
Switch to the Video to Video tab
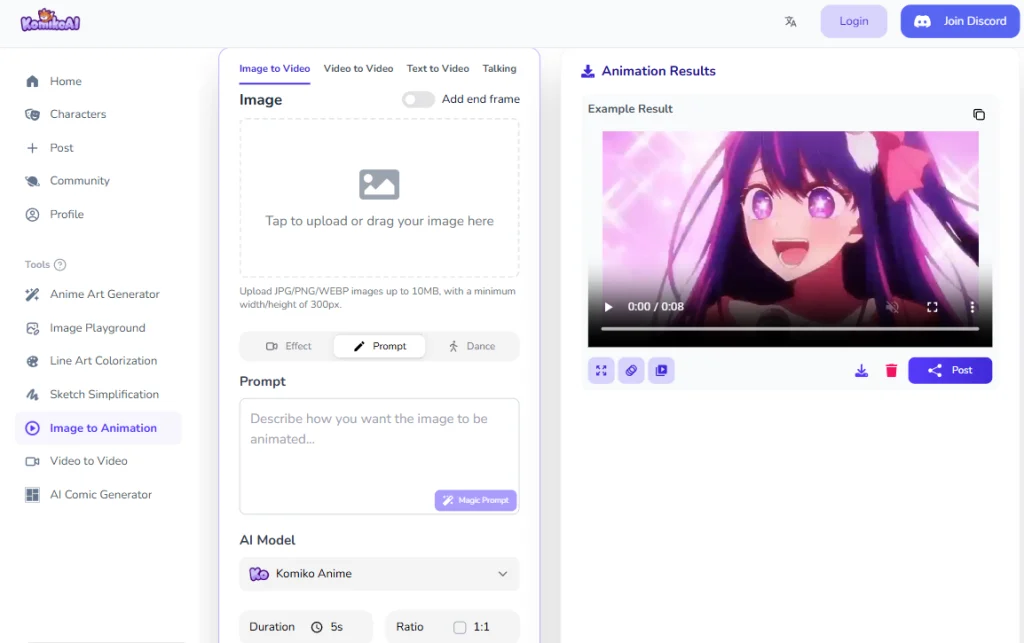(358, 69)
